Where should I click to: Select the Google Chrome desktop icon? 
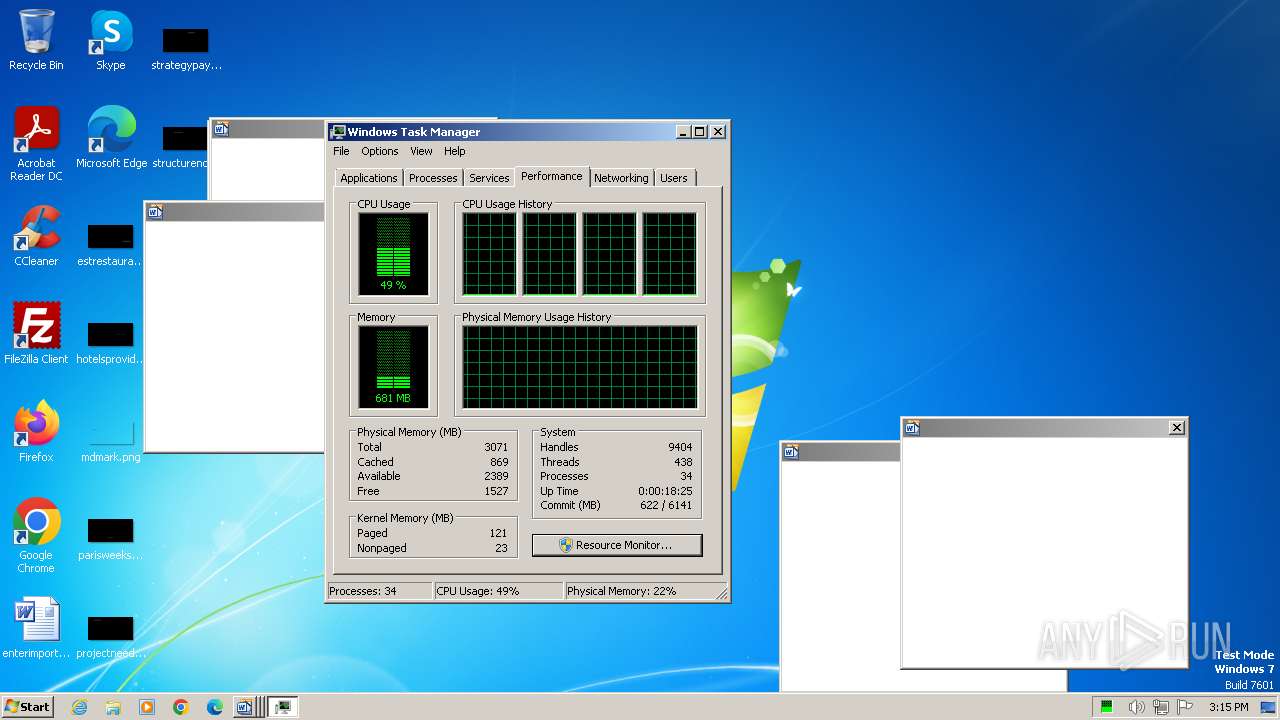(x=36, y=536)
